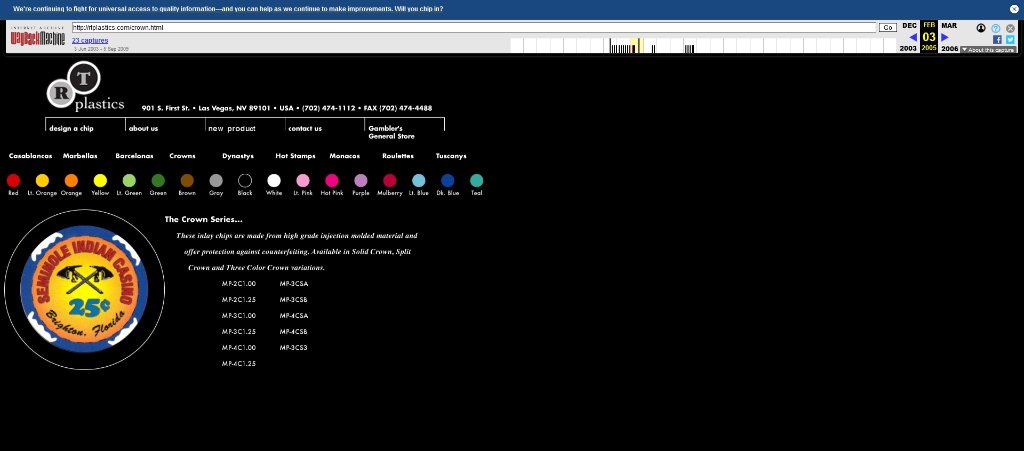Image resolution: width=1024 pixels, height=451 pixels.
Task: Pick the Hot Pink color swatch
Action: (332, 181)
